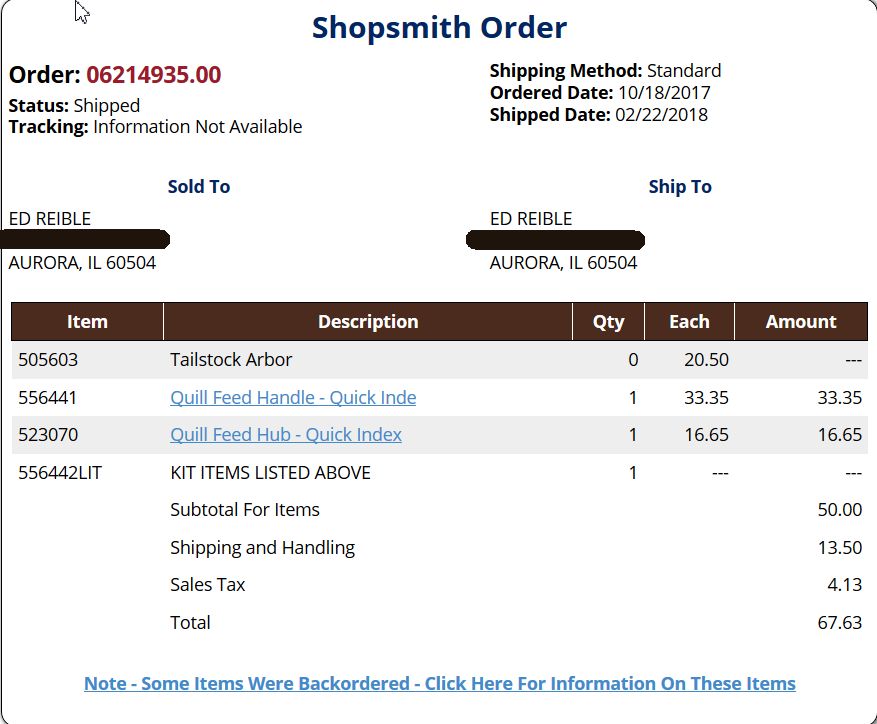
Task: Click the KIT ITEMS LISTED ABOVE text
Action: pyautogui.click(x=270, y=473)
